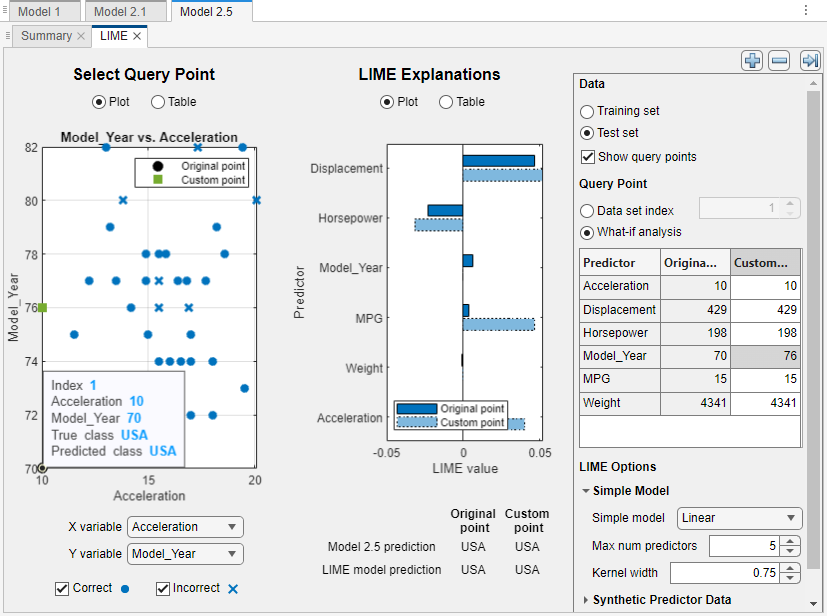Open the Model 1 tab

[40, 12]
